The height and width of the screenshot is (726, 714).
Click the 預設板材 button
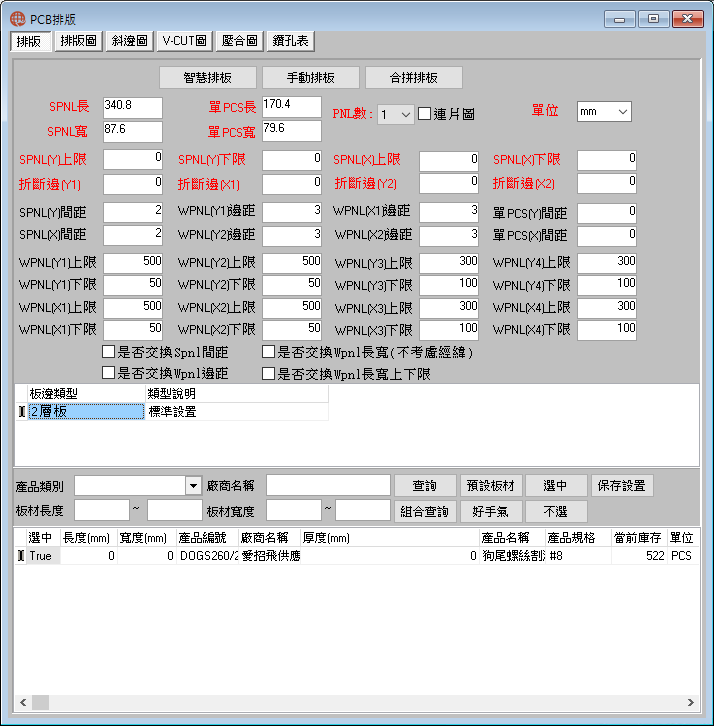pyautogui.click(x=491, y=486)
